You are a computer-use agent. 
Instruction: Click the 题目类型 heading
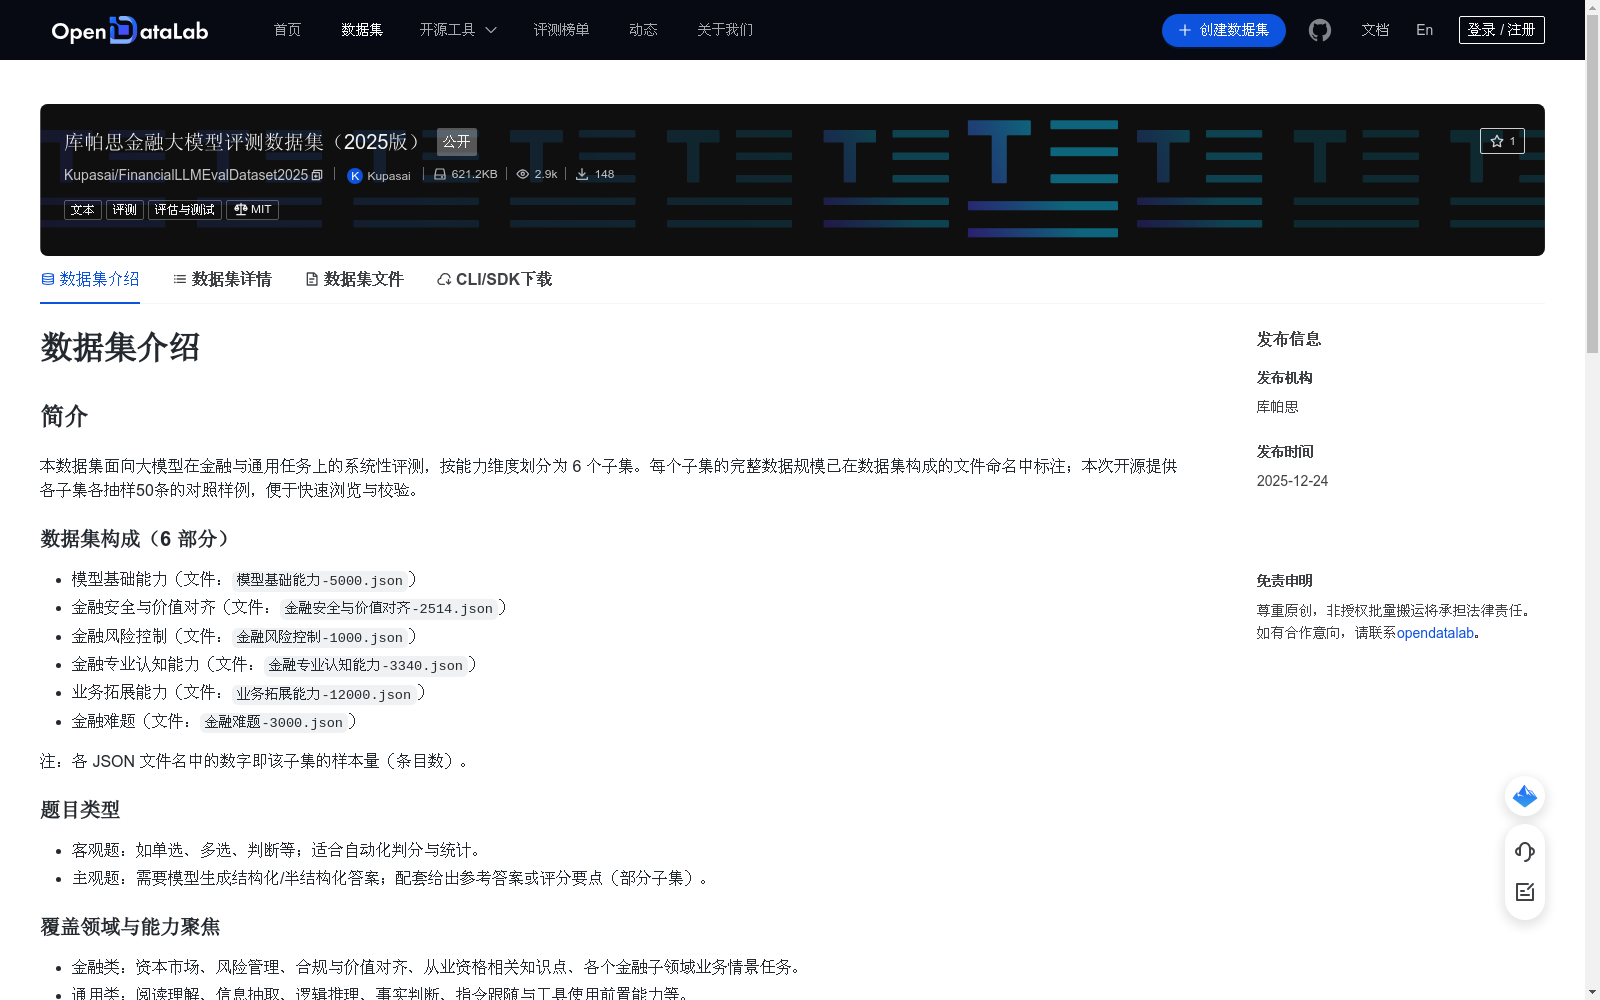pos(80,810)
